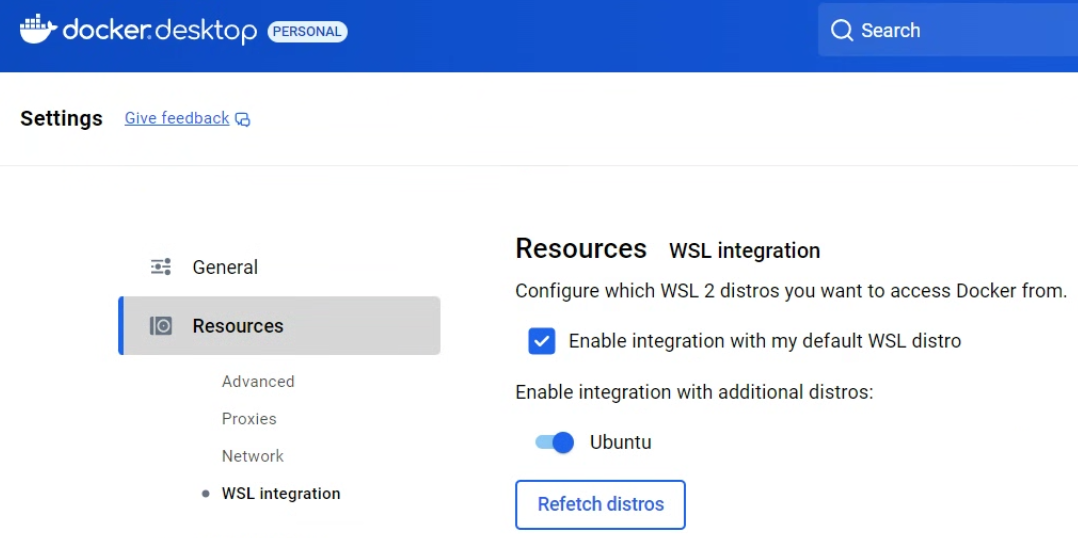Open the Network sub-section
This screenshot has height=538, width=1078.
click(252, 456)
